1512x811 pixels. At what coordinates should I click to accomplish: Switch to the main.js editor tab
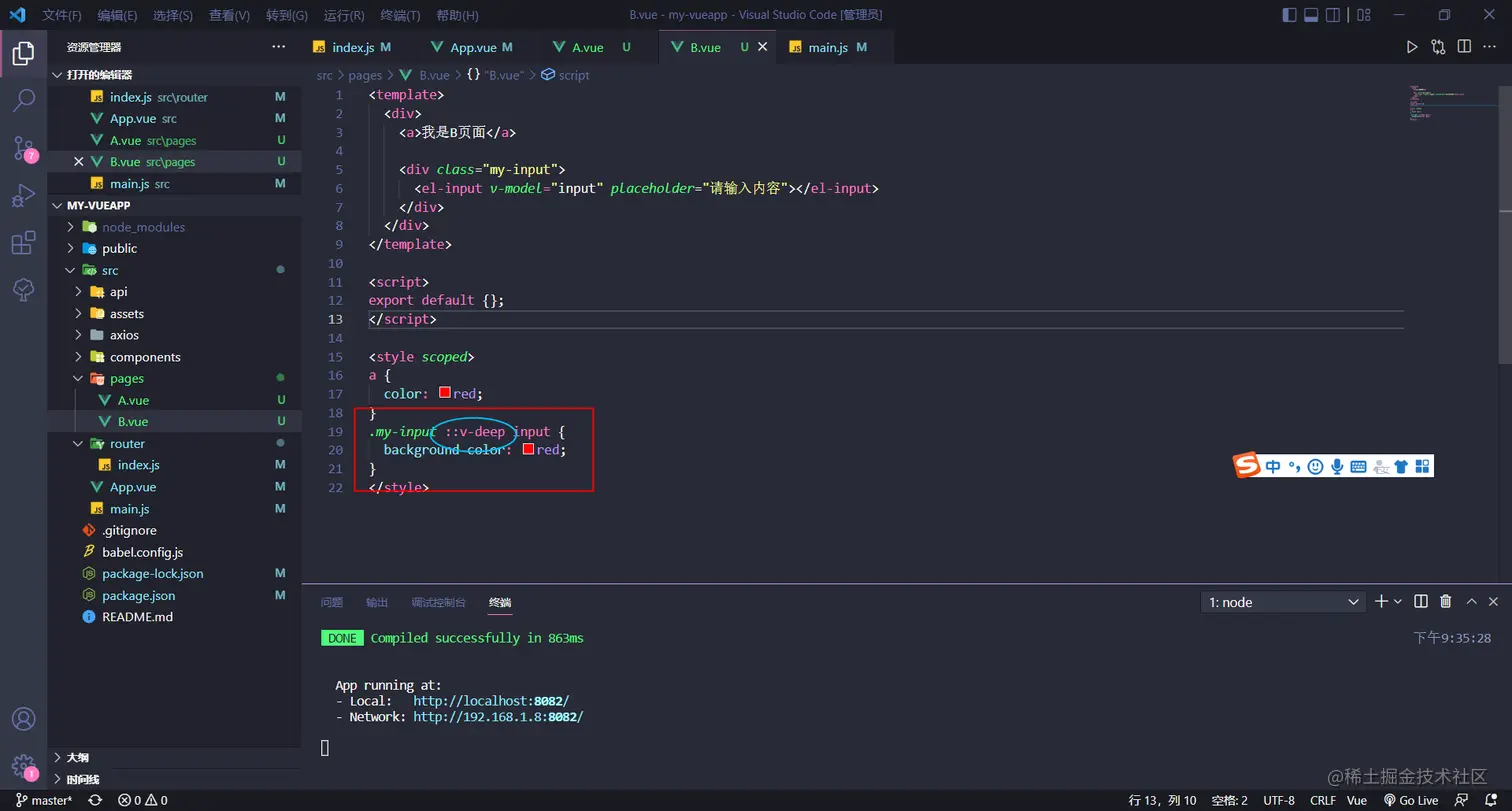(829, 47)
